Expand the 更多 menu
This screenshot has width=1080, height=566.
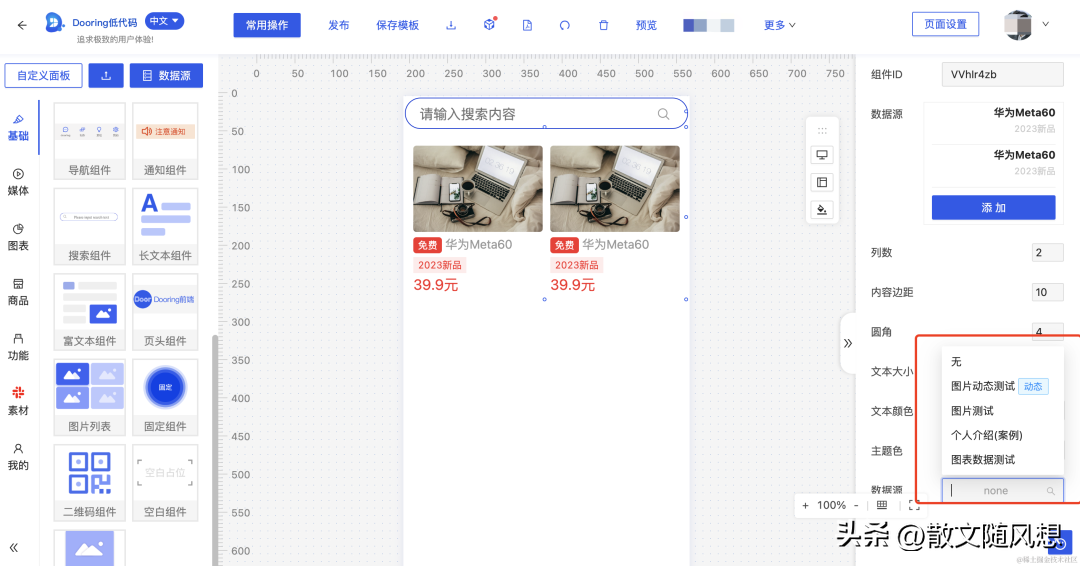779,25
